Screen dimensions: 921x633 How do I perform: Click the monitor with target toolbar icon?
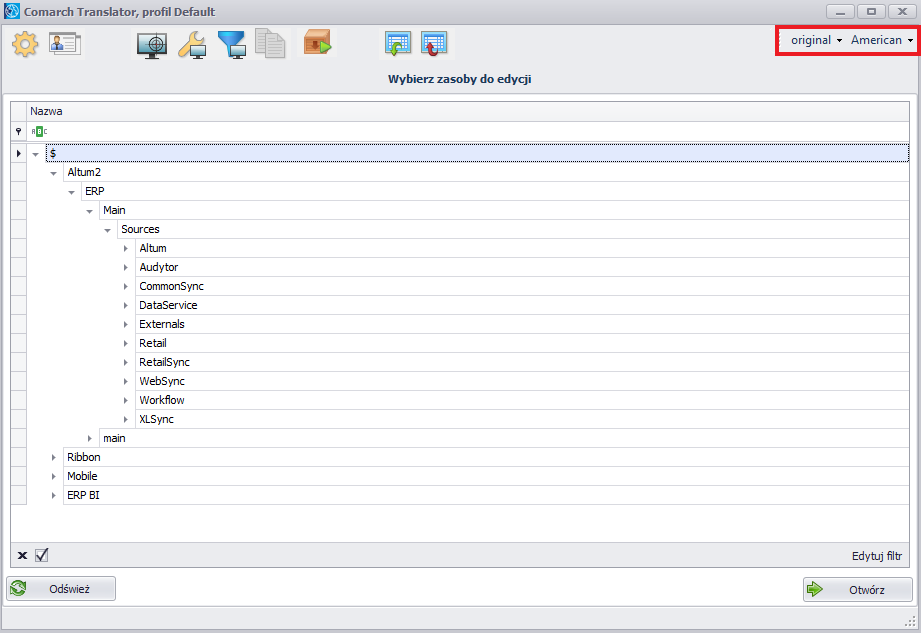click(x=152, y=45)
